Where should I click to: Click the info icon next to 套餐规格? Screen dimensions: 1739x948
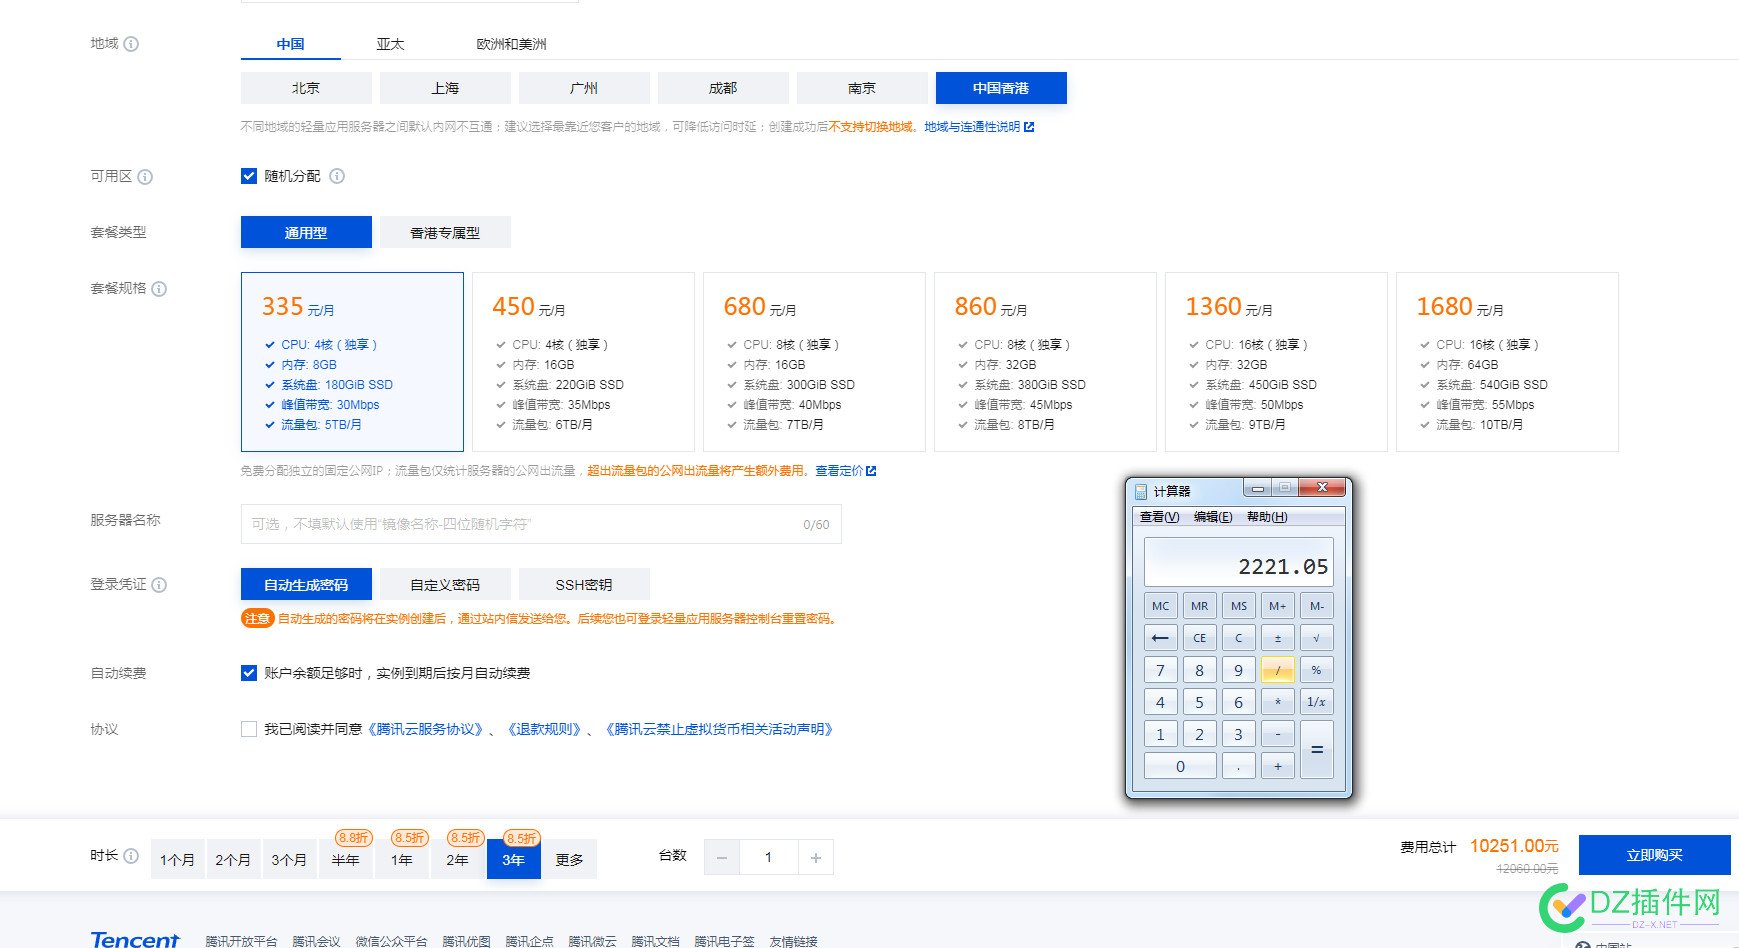click(159, 289)
